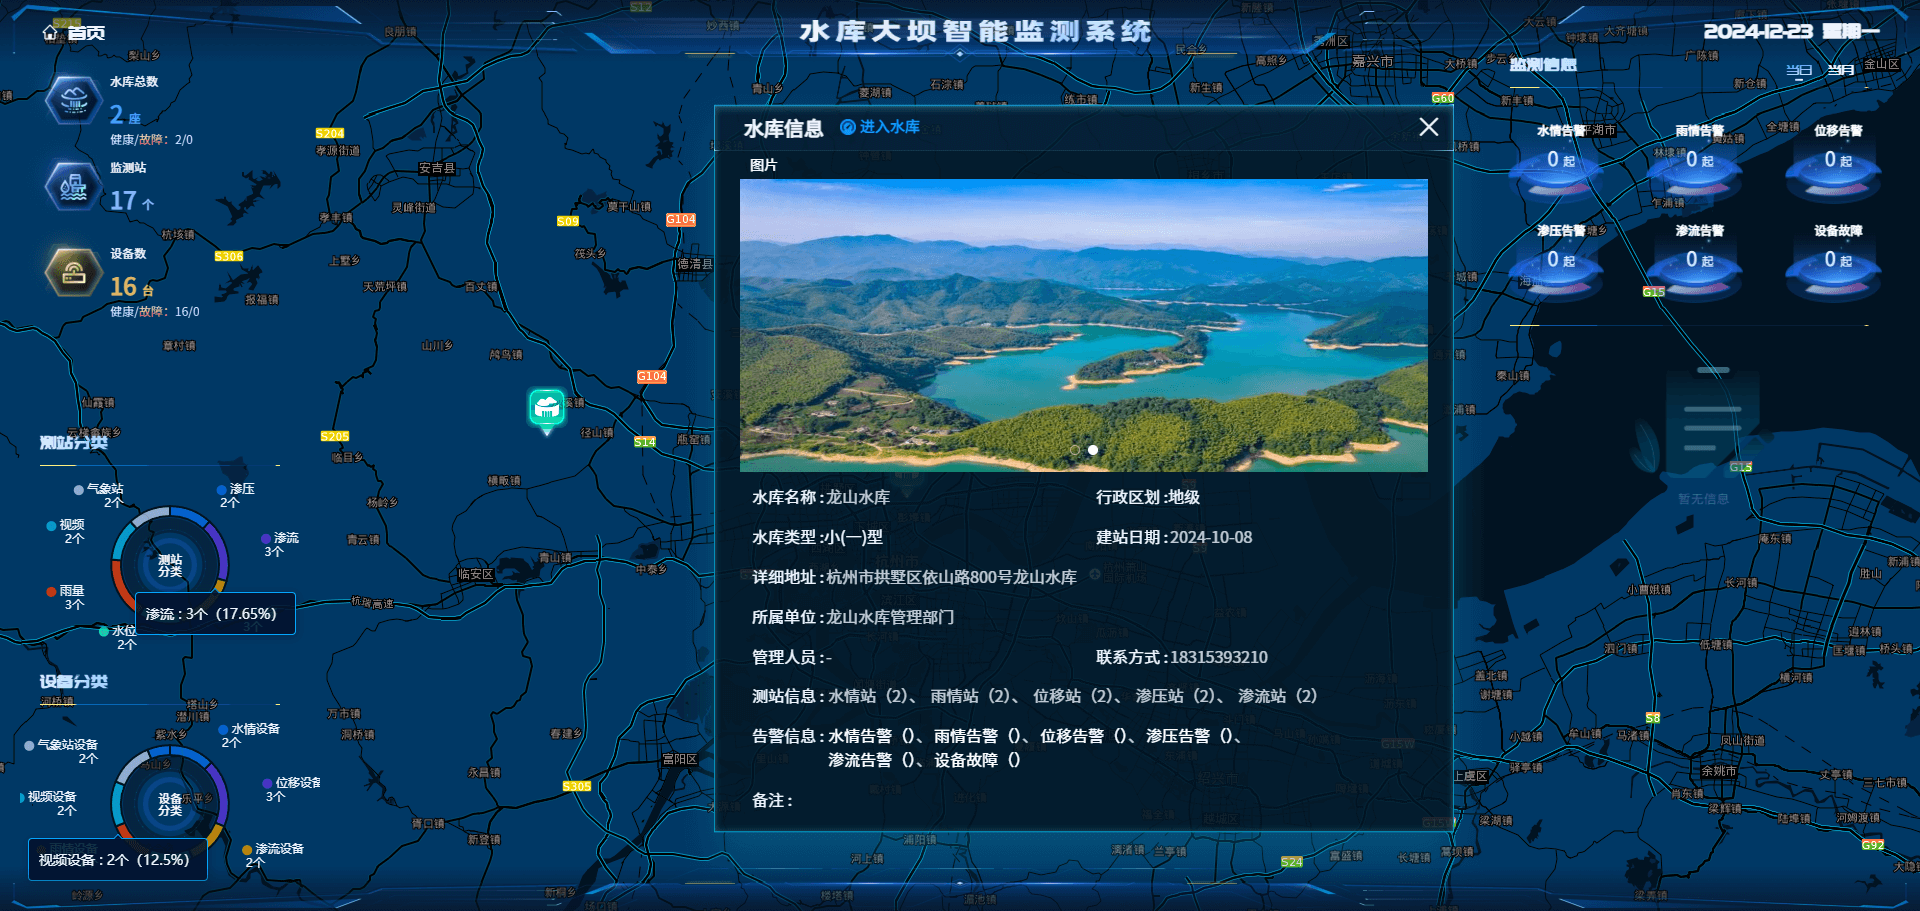
Task: Click the active carousel dot under the reservoir photo
Action: (x=1092, y=450)
